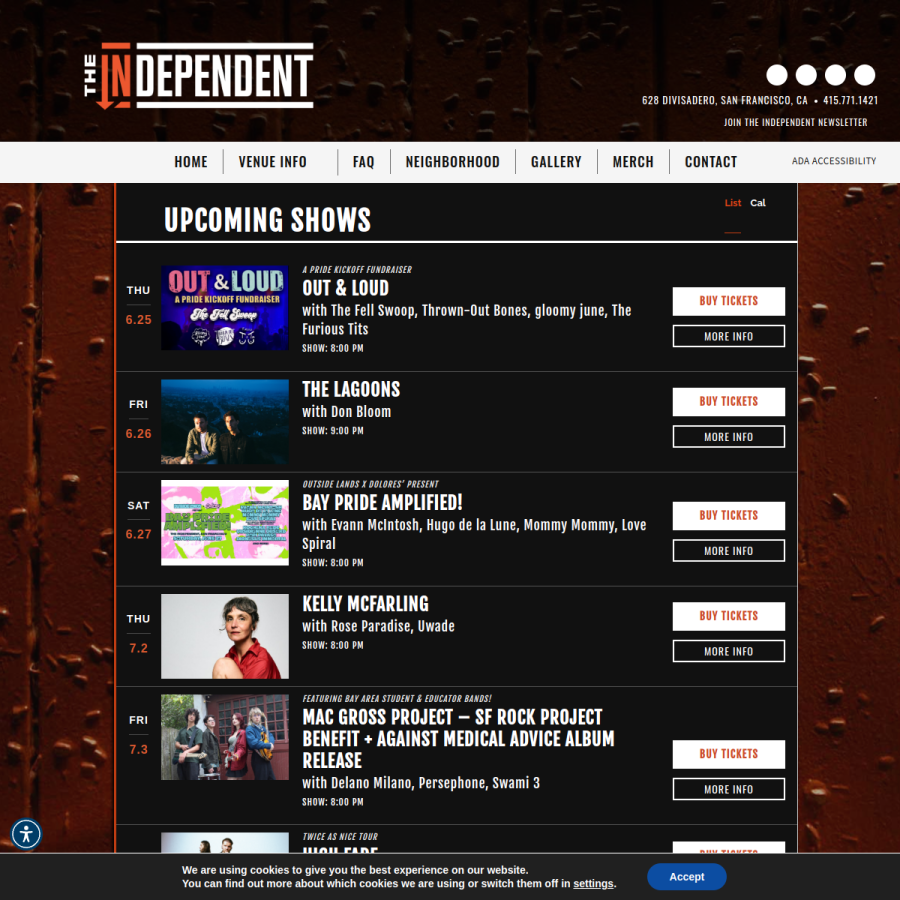
Task: Open the cookie settings link
Action: tap(593, 884)
